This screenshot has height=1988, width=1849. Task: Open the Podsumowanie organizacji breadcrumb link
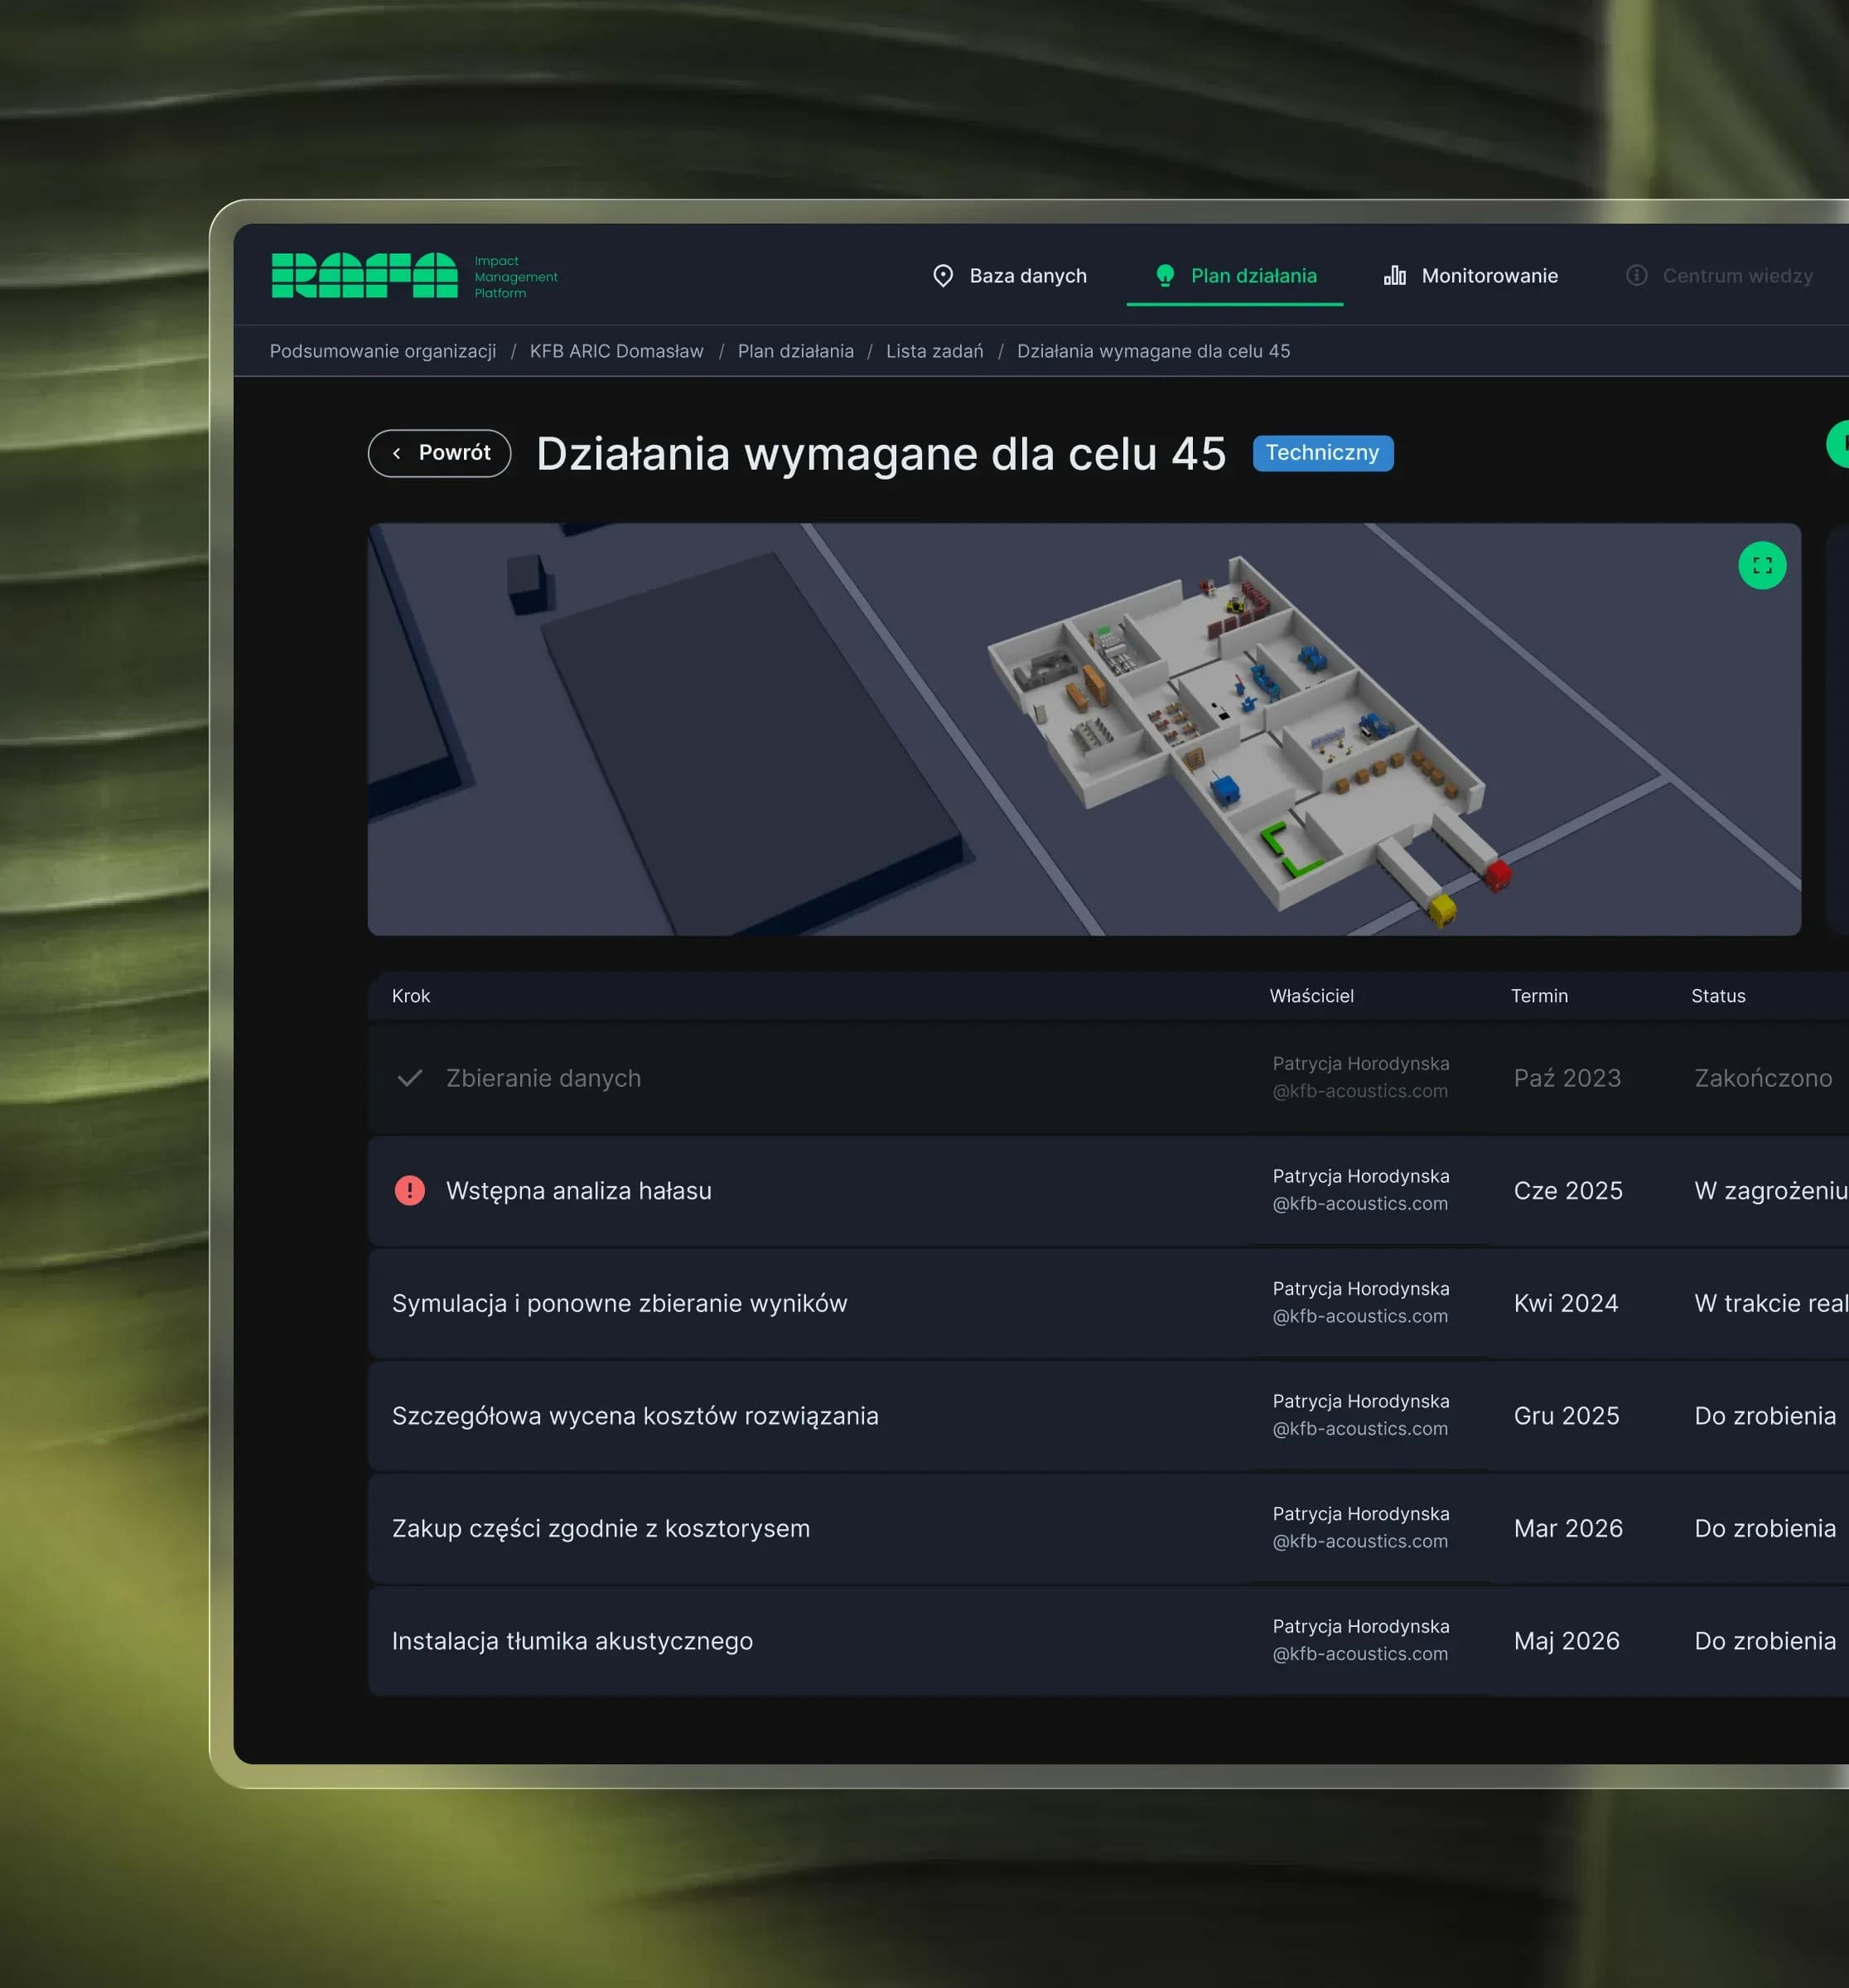coord(382,351)
